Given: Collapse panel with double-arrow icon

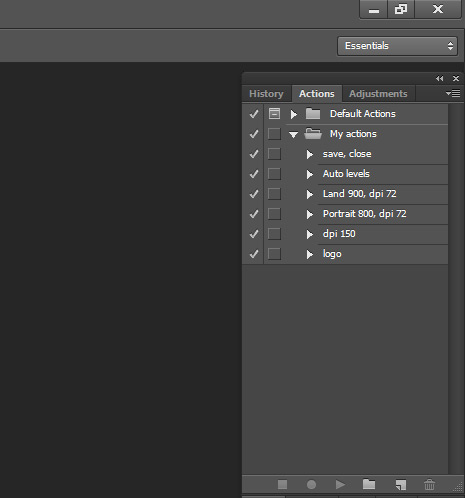Looking at the screenshot, I should tap(440, 79).
